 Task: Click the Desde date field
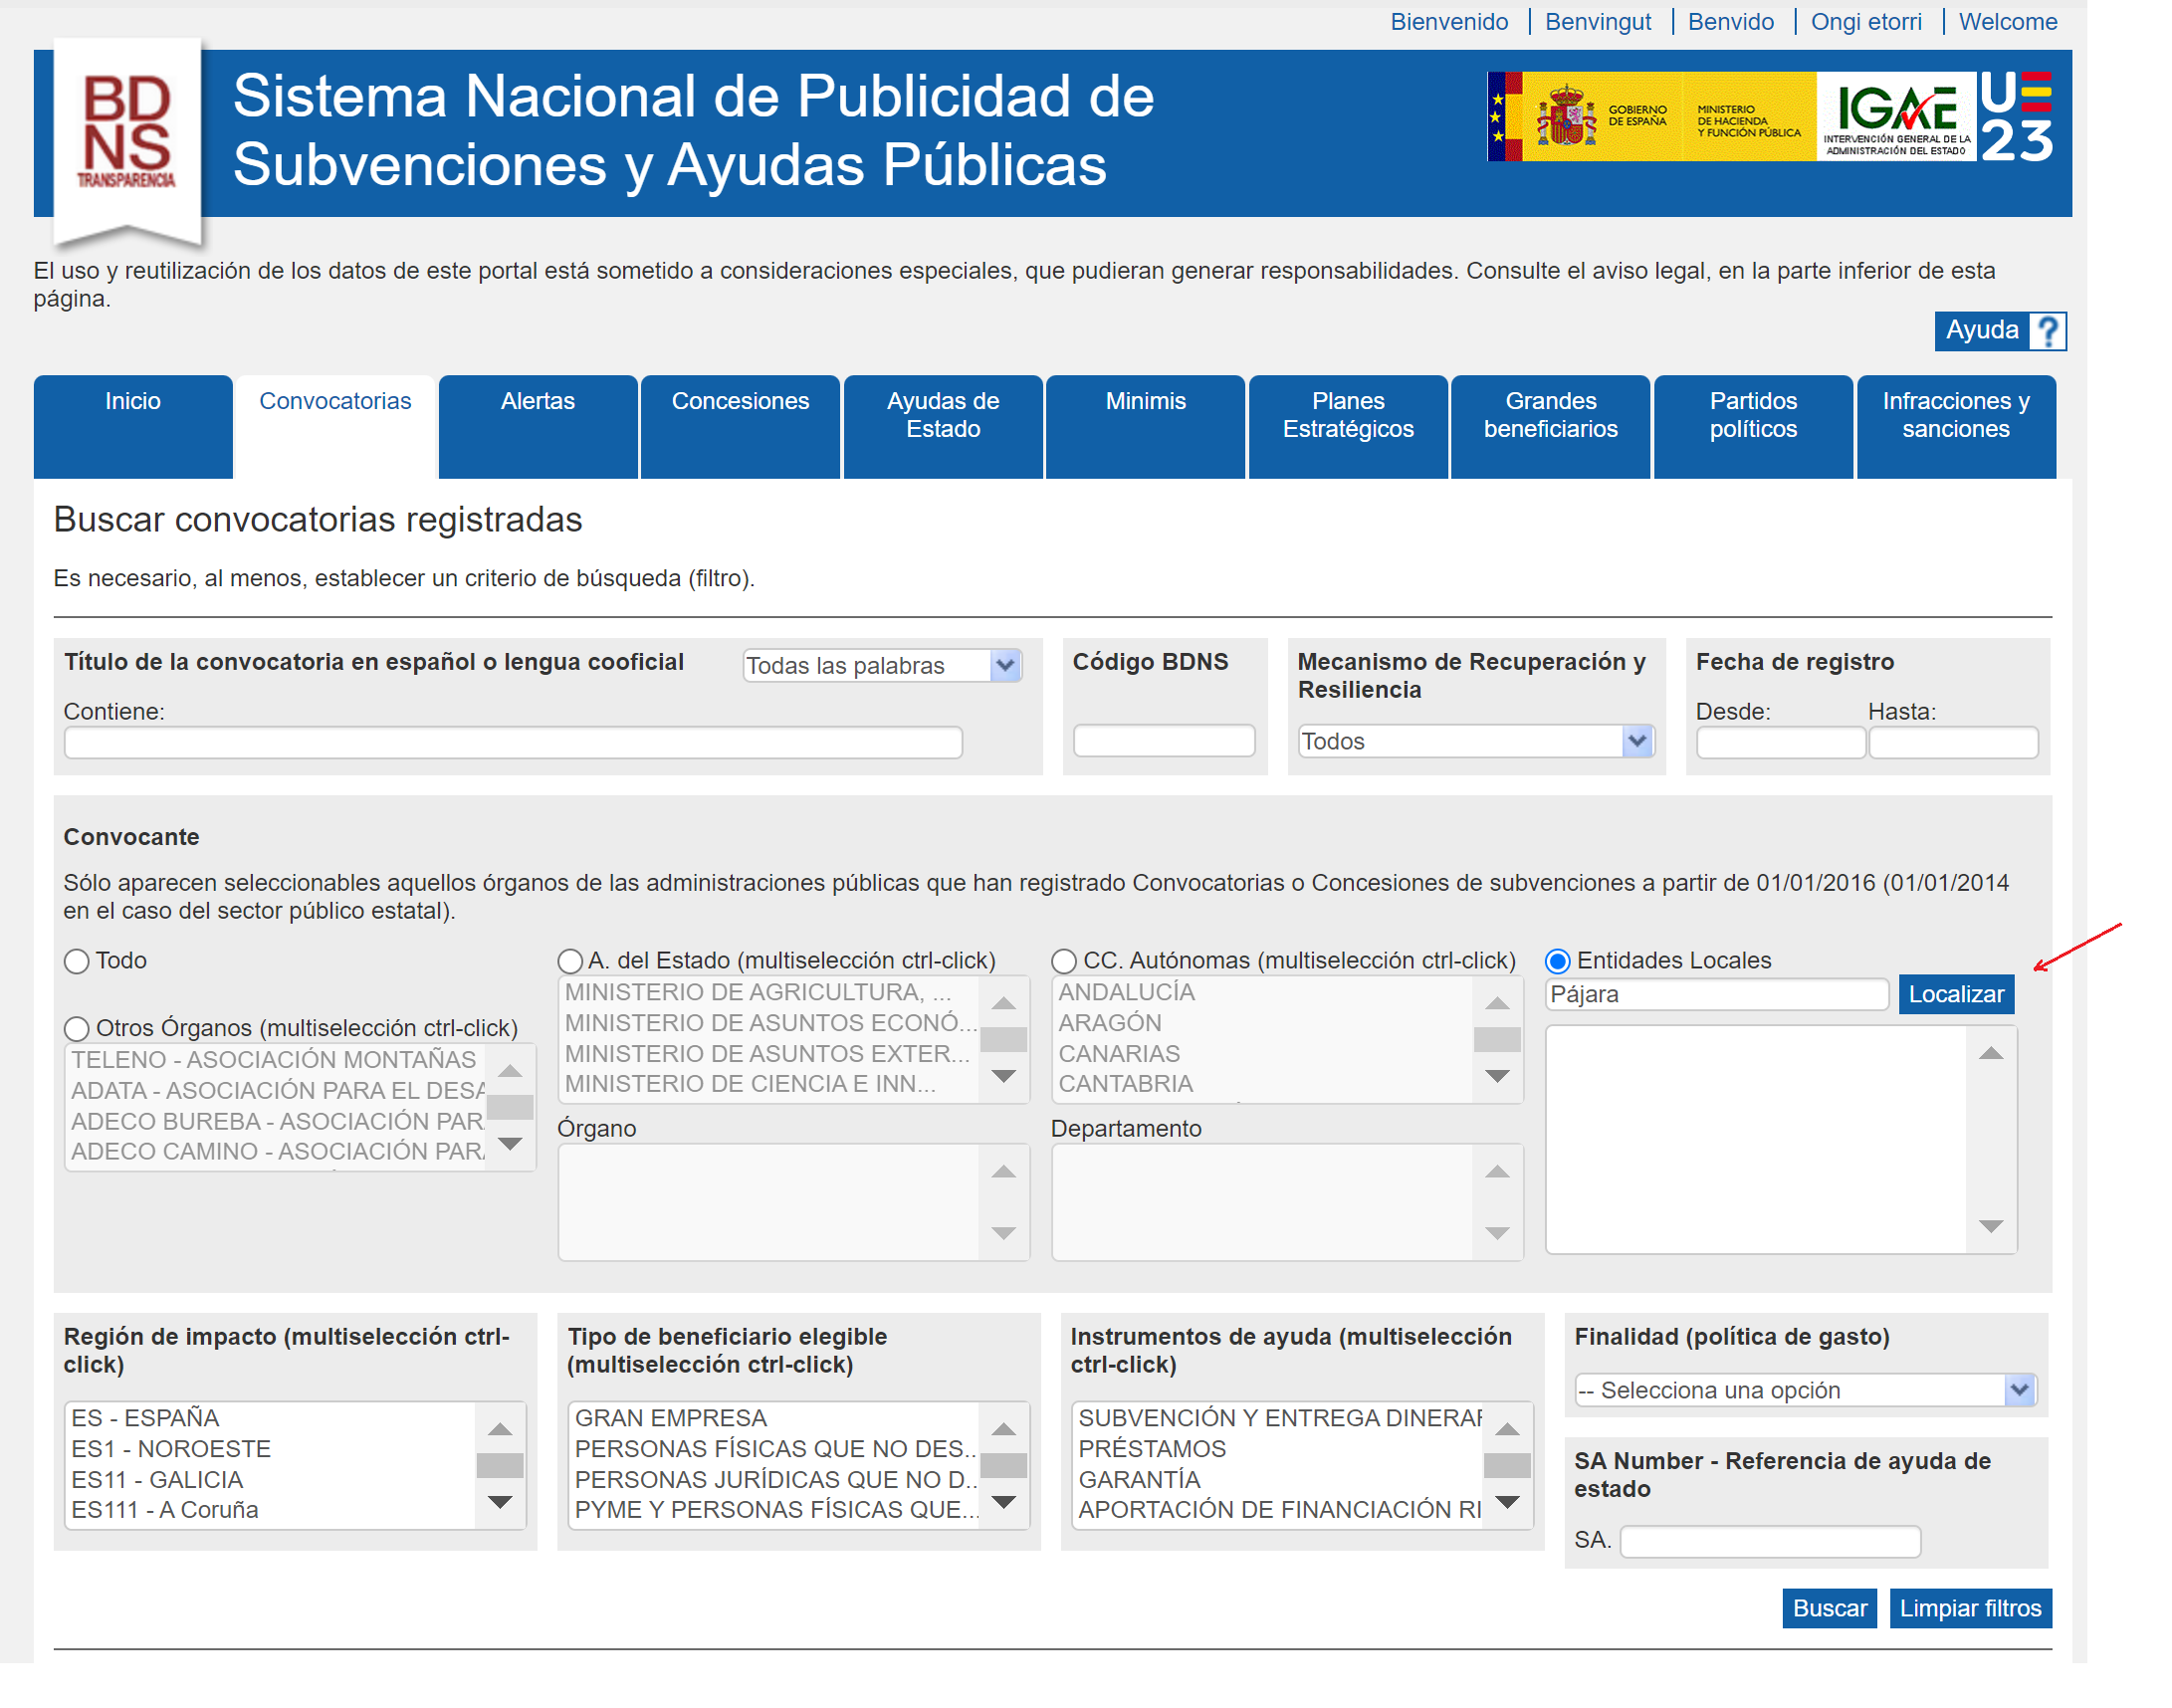1781,743
